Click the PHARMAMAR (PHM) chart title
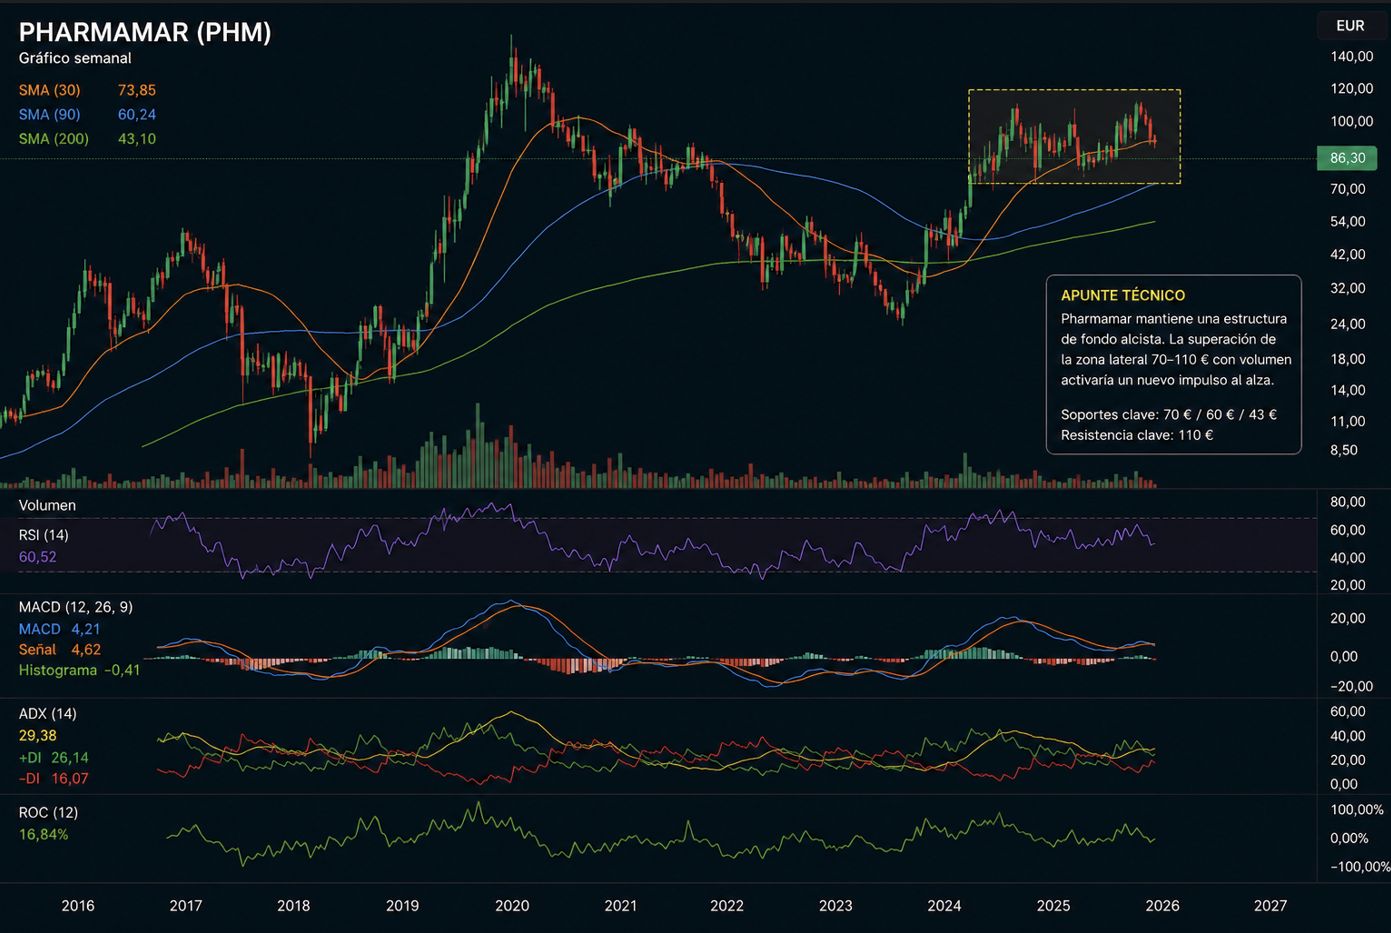The image size is (1391, 933). [145, 32]
